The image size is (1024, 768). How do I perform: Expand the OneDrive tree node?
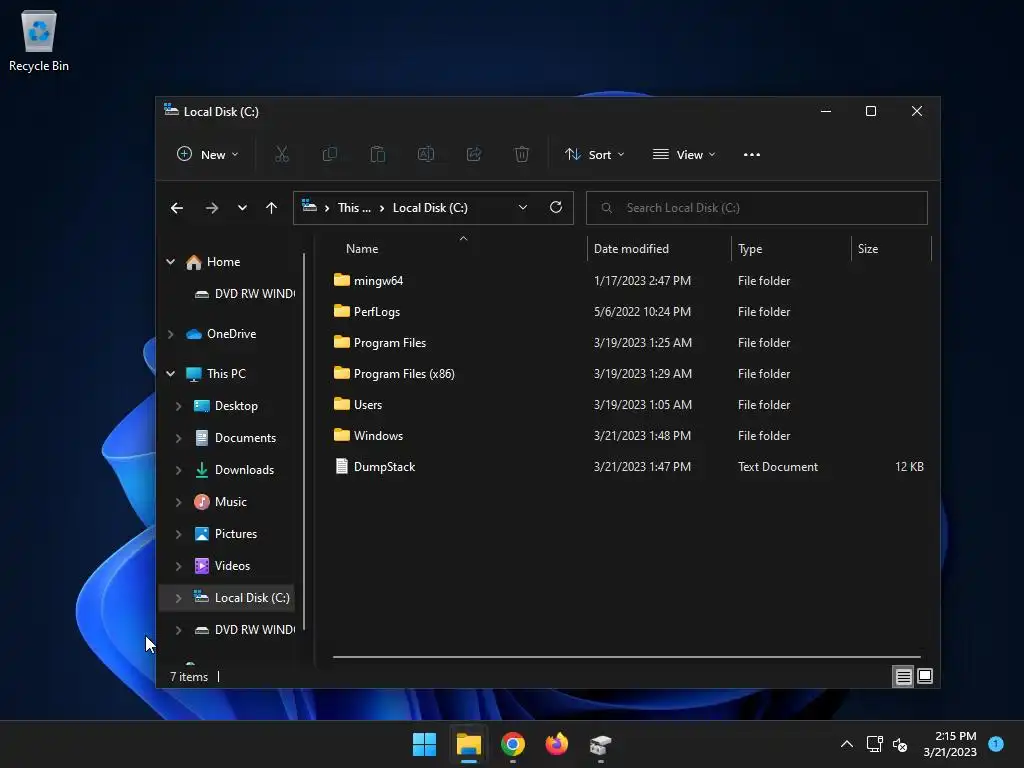170,334
